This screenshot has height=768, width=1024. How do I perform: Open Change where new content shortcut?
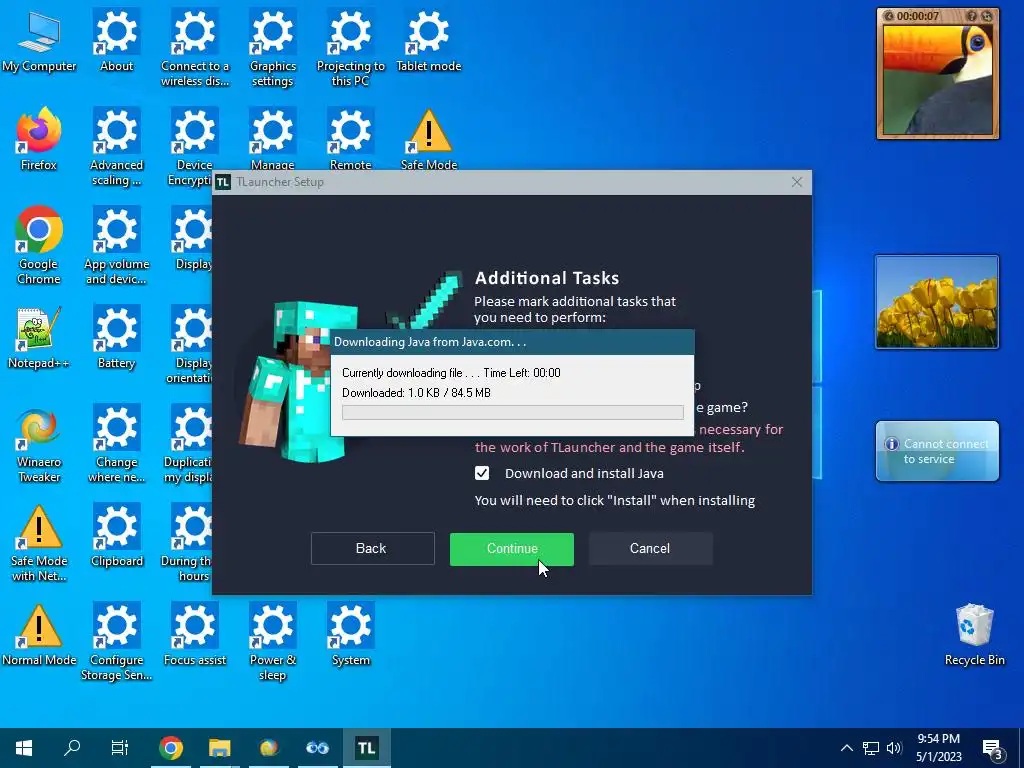116,444
